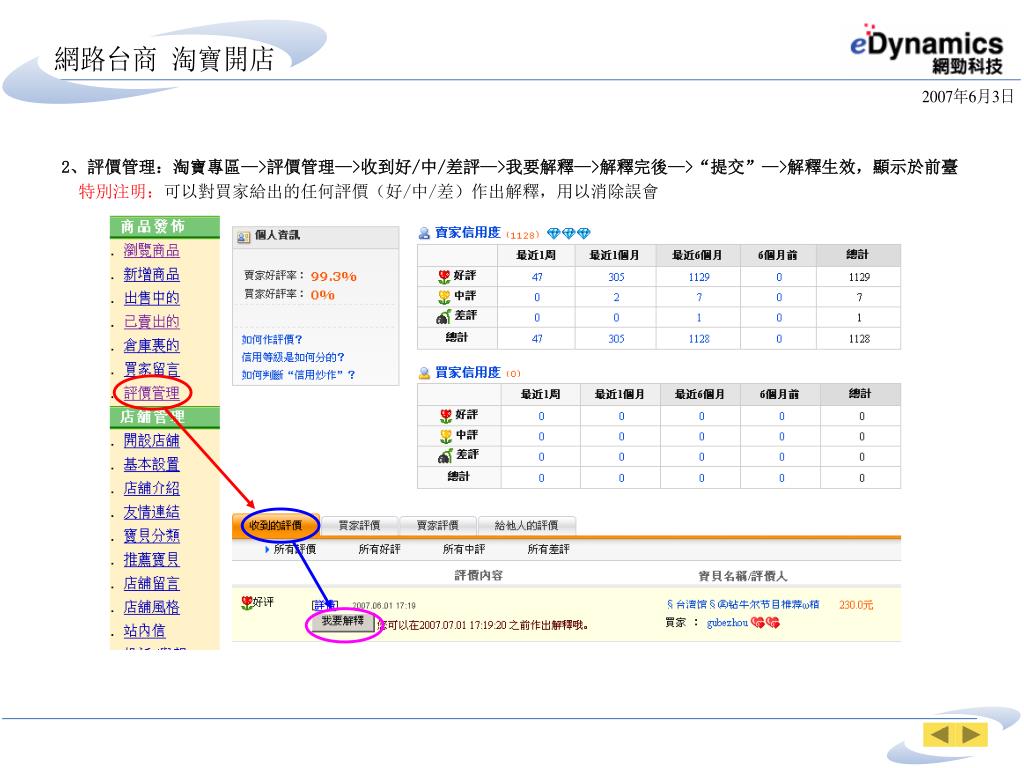Image resolution: width=1024 pixels, height=768 pixels.
Task: Open 店鋪風格 link
Action: [x=152, y=607]
